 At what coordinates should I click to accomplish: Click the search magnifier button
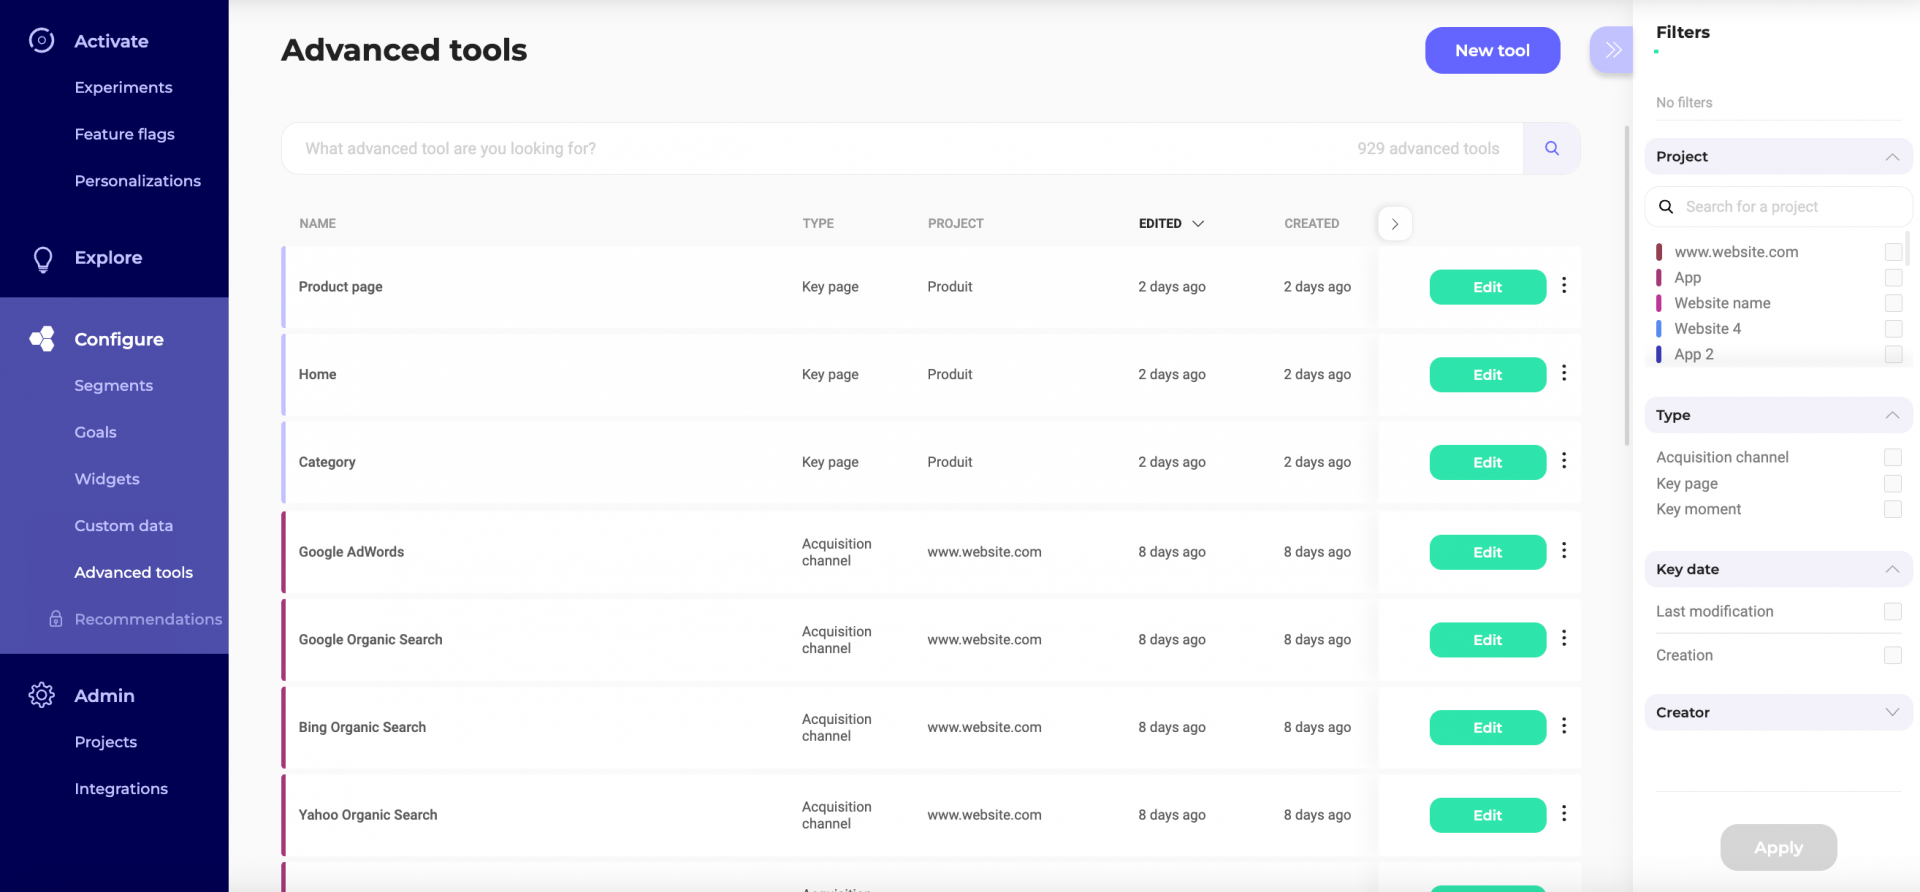(1552, 148)
